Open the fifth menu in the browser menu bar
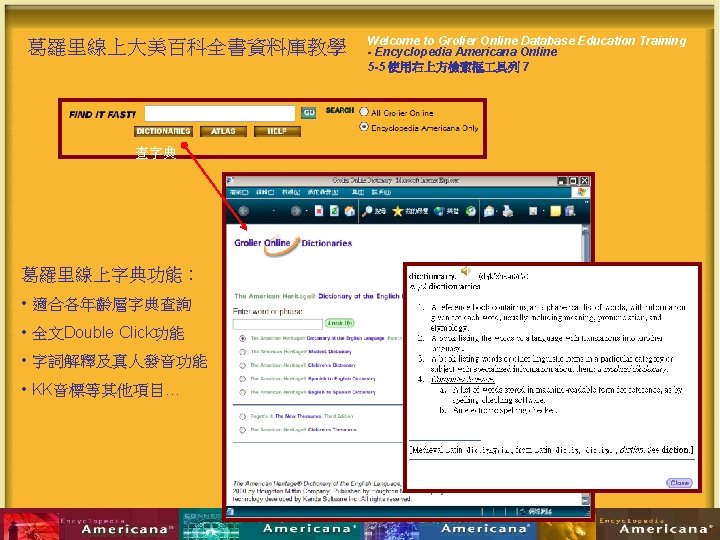Image resolution: width=720 pixels, height=540 pixels. pos(358,192)
